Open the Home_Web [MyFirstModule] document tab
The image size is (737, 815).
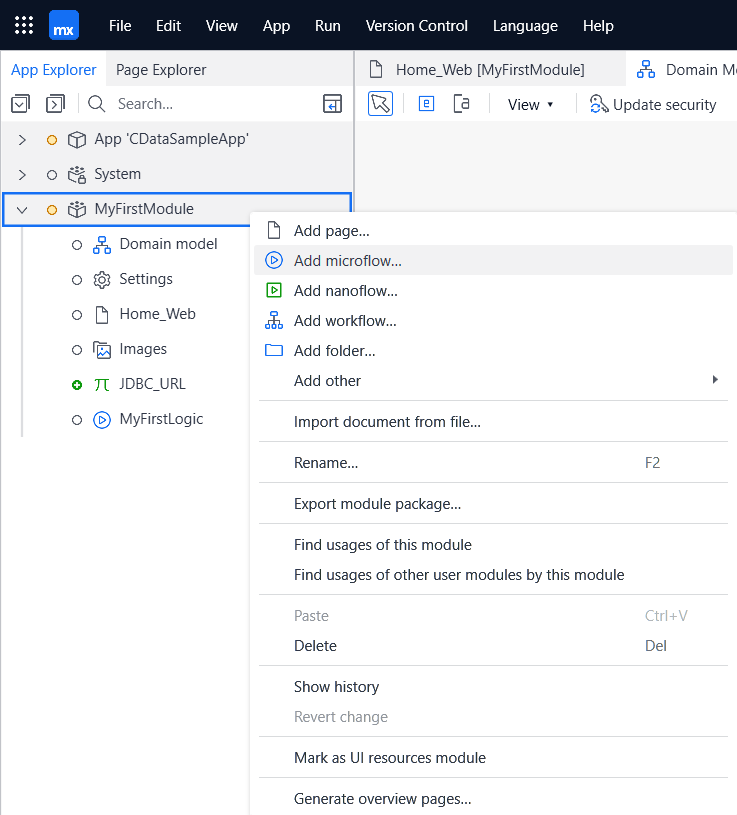[489, 70]
